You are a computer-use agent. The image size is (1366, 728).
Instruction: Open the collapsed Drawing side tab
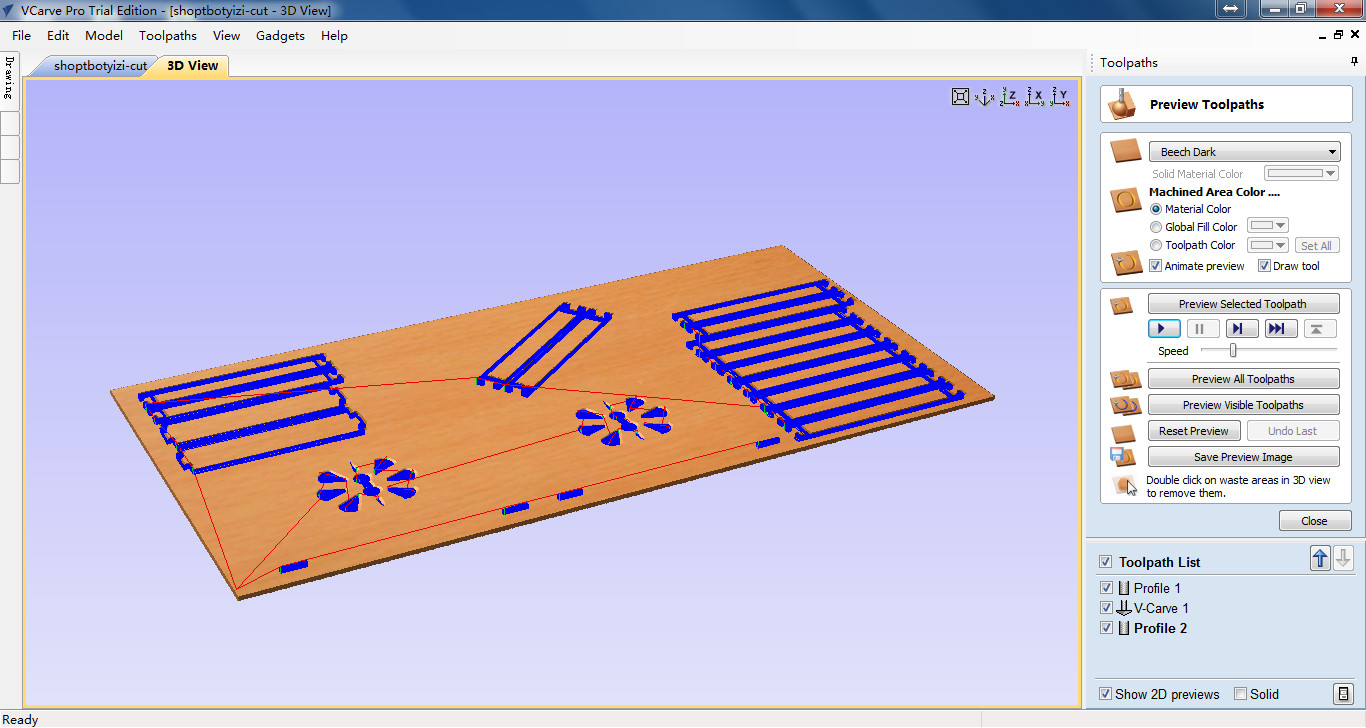pyautogui.click(x=9, y=79)
